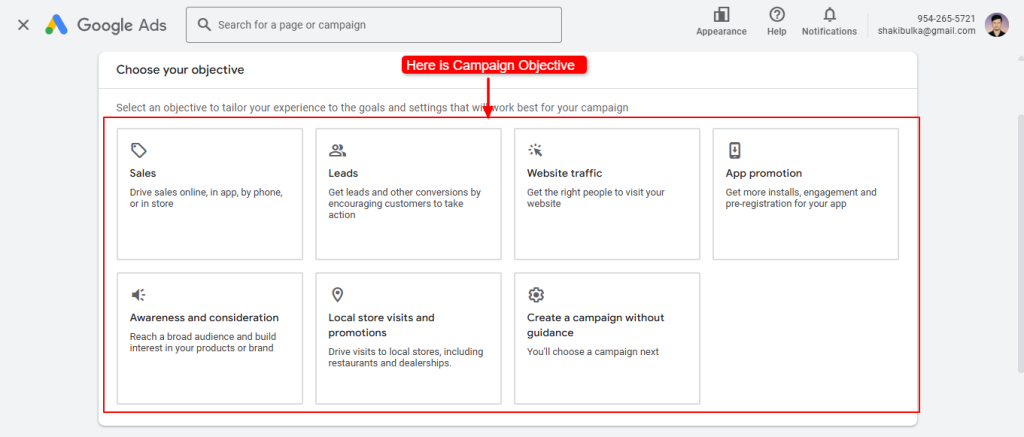Close campaign creation with the X button

click(x=23, y=24)
